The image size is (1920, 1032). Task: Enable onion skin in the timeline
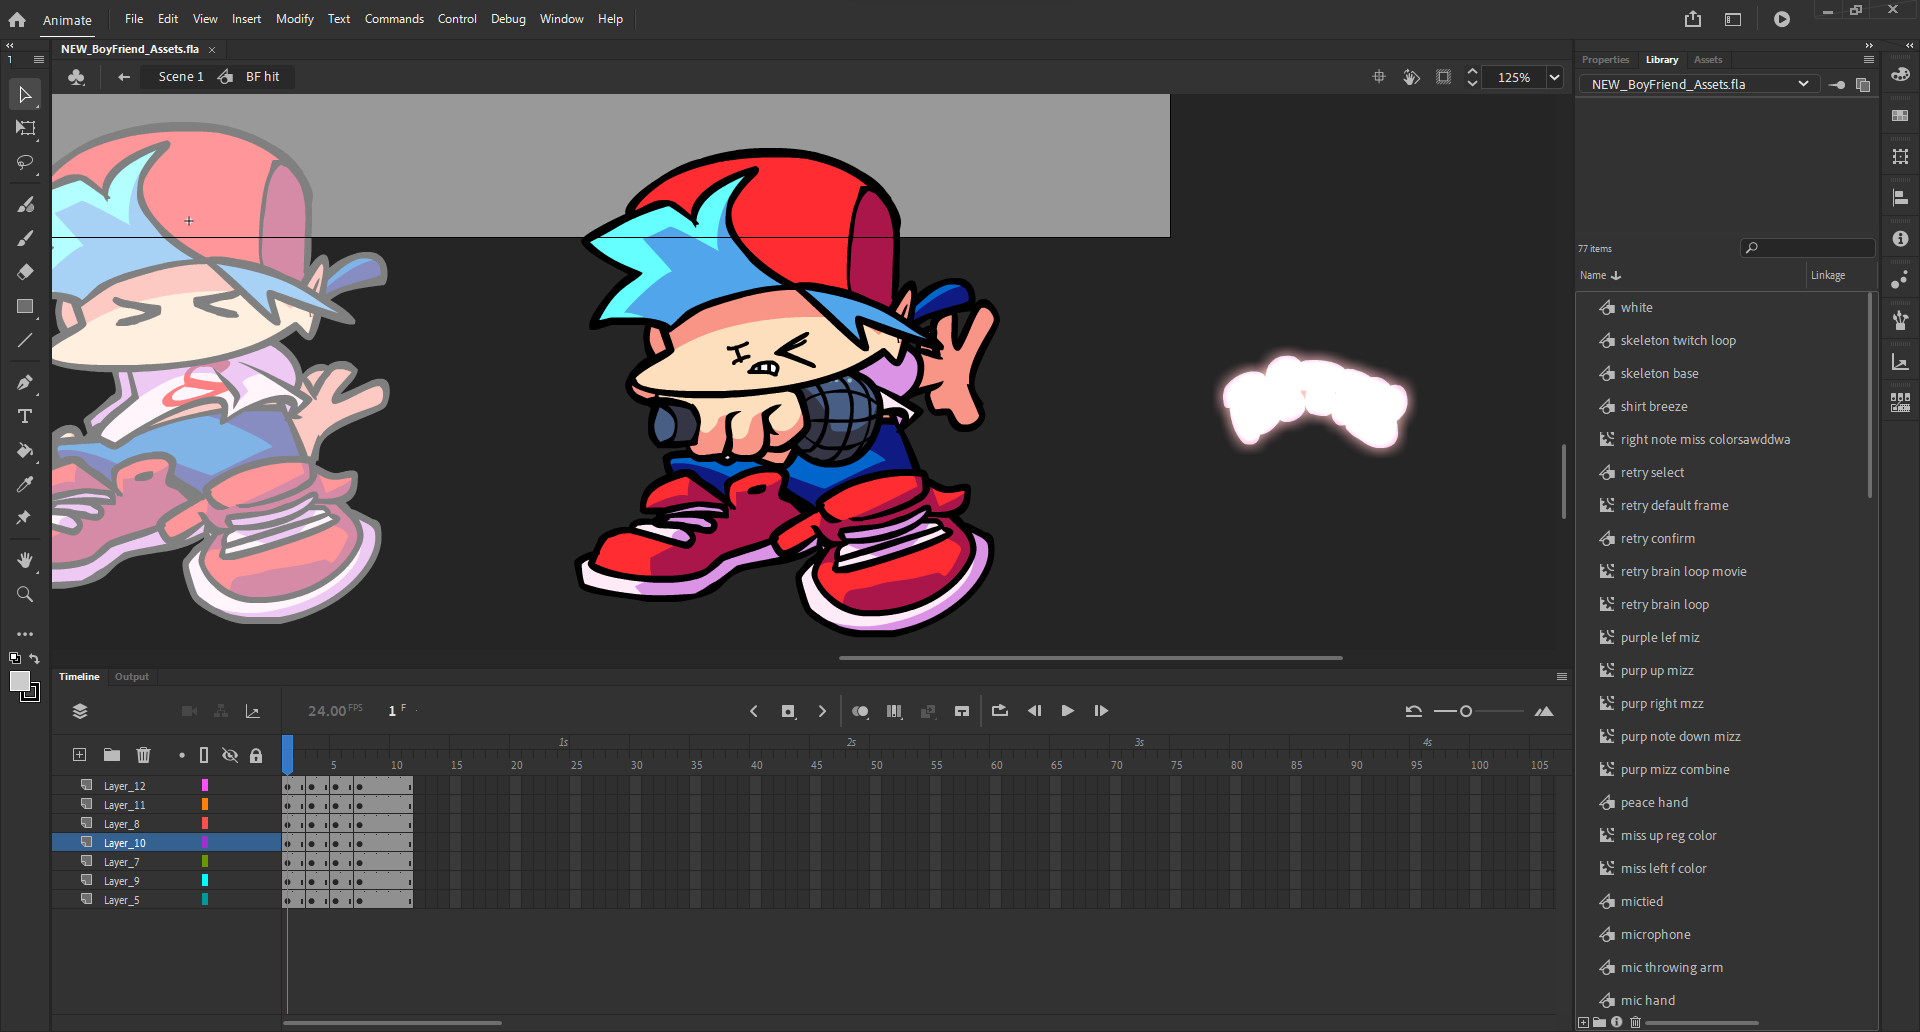860,711
